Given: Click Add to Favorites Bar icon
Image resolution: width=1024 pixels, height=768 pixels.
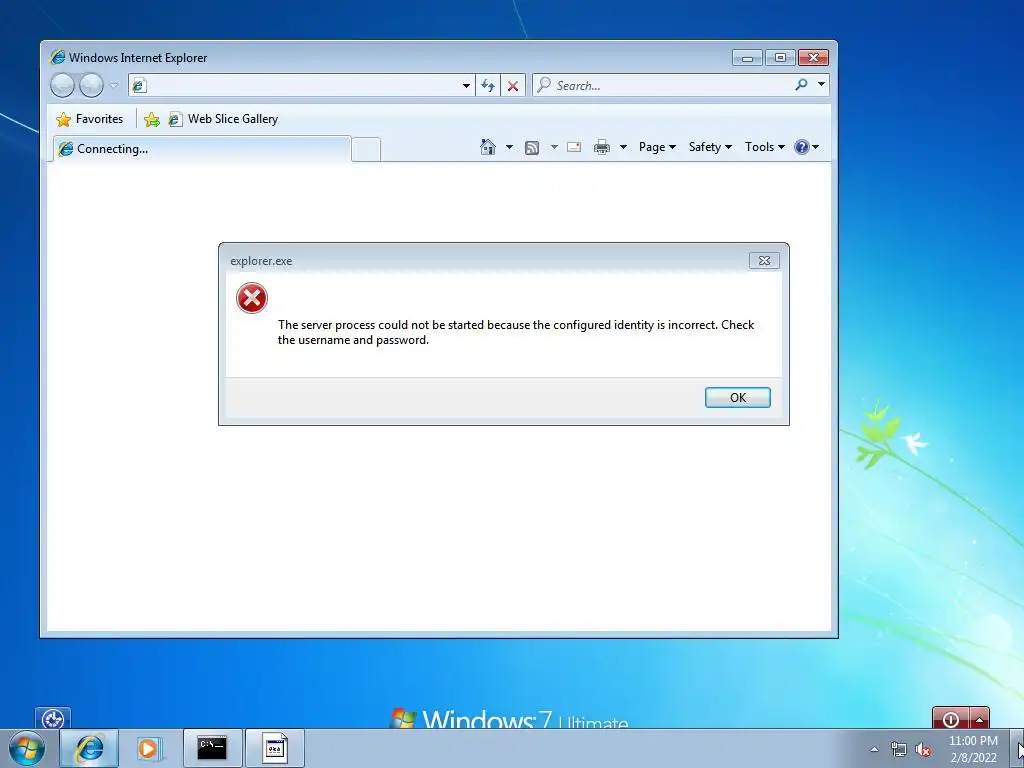Looking at the screenshot, I should pos(152,119).
